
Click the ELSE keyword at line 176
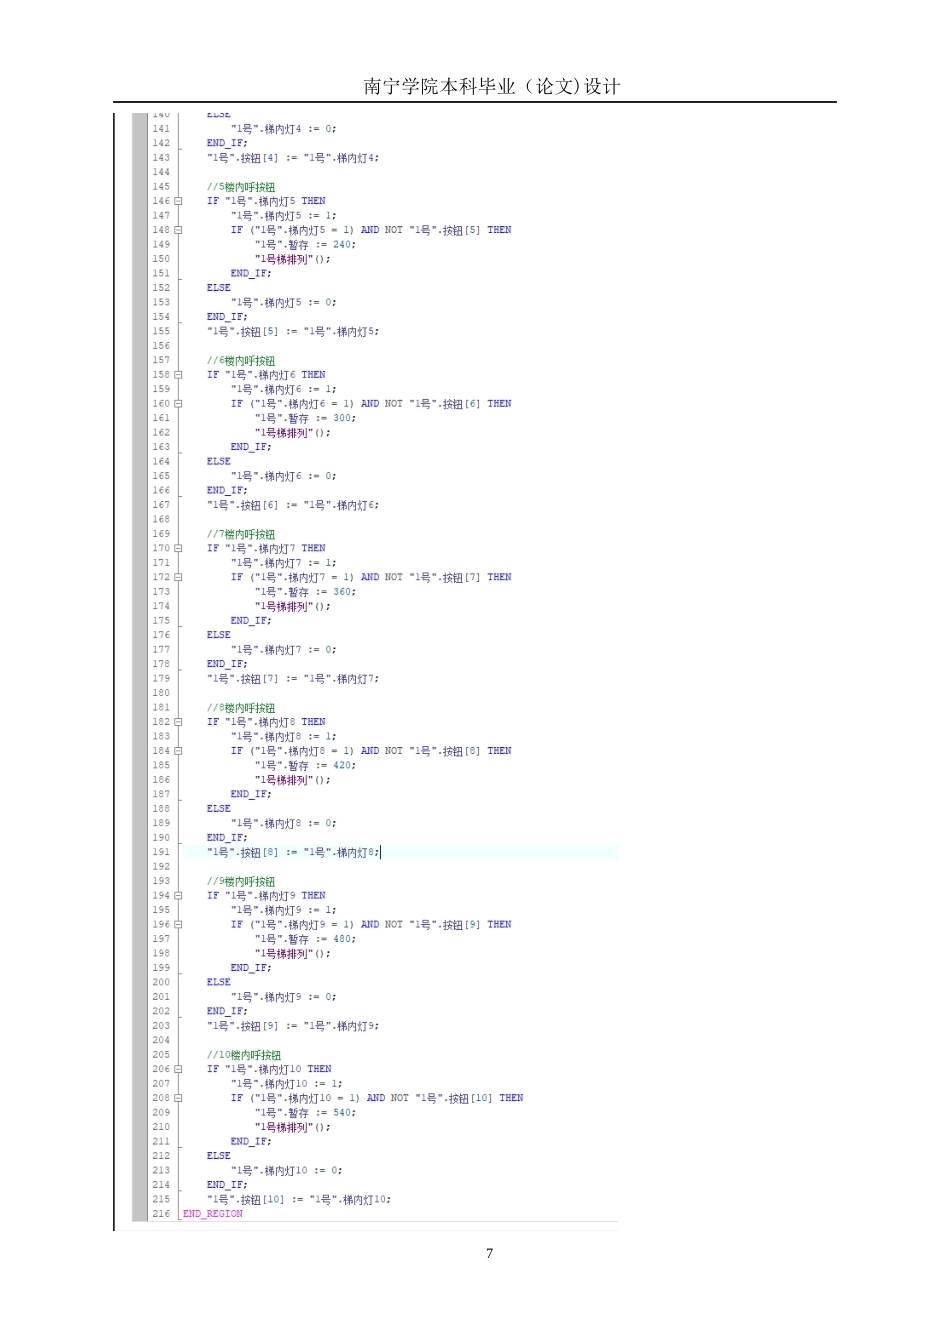(219, 635)
